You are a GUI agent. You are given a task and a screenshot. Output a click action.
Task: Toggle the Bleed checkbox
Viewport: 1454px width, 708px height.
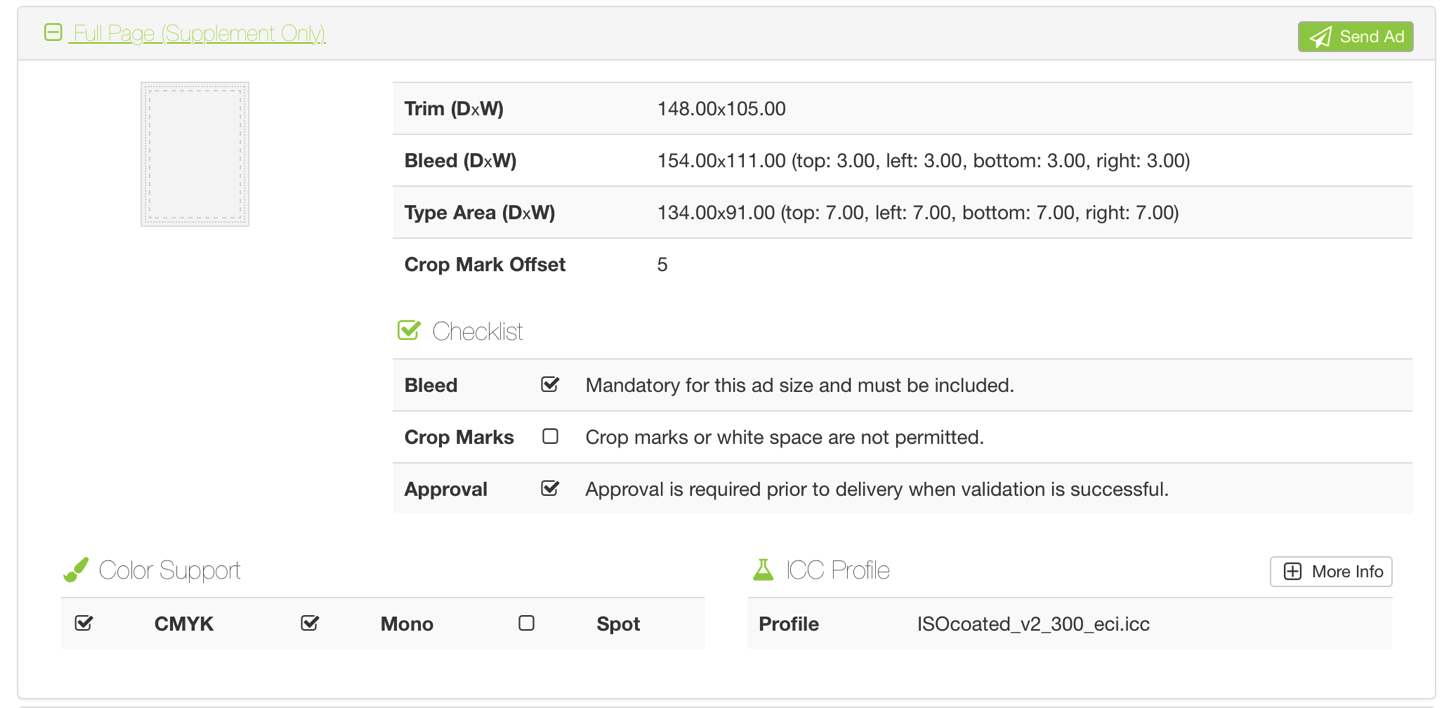tap(550, 384)
